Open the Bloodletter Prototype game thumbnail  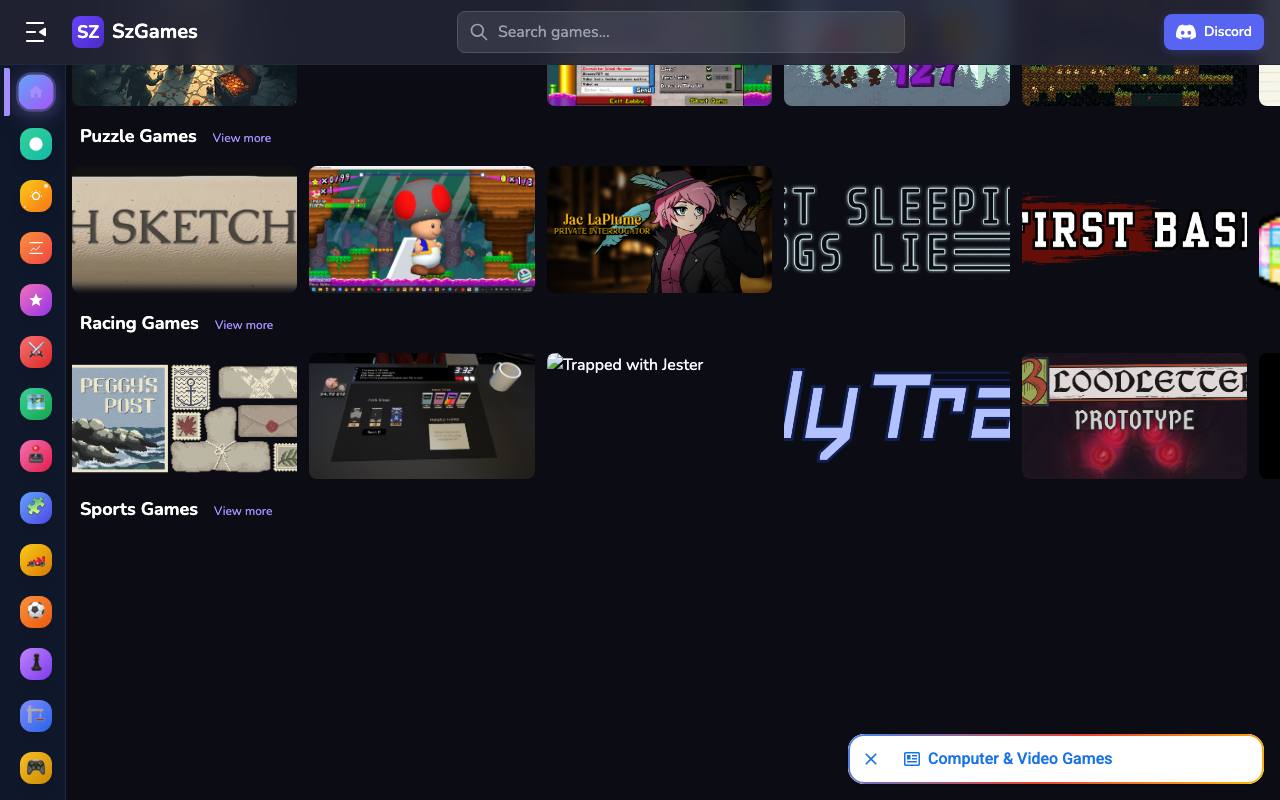[x=1134, y=416]
